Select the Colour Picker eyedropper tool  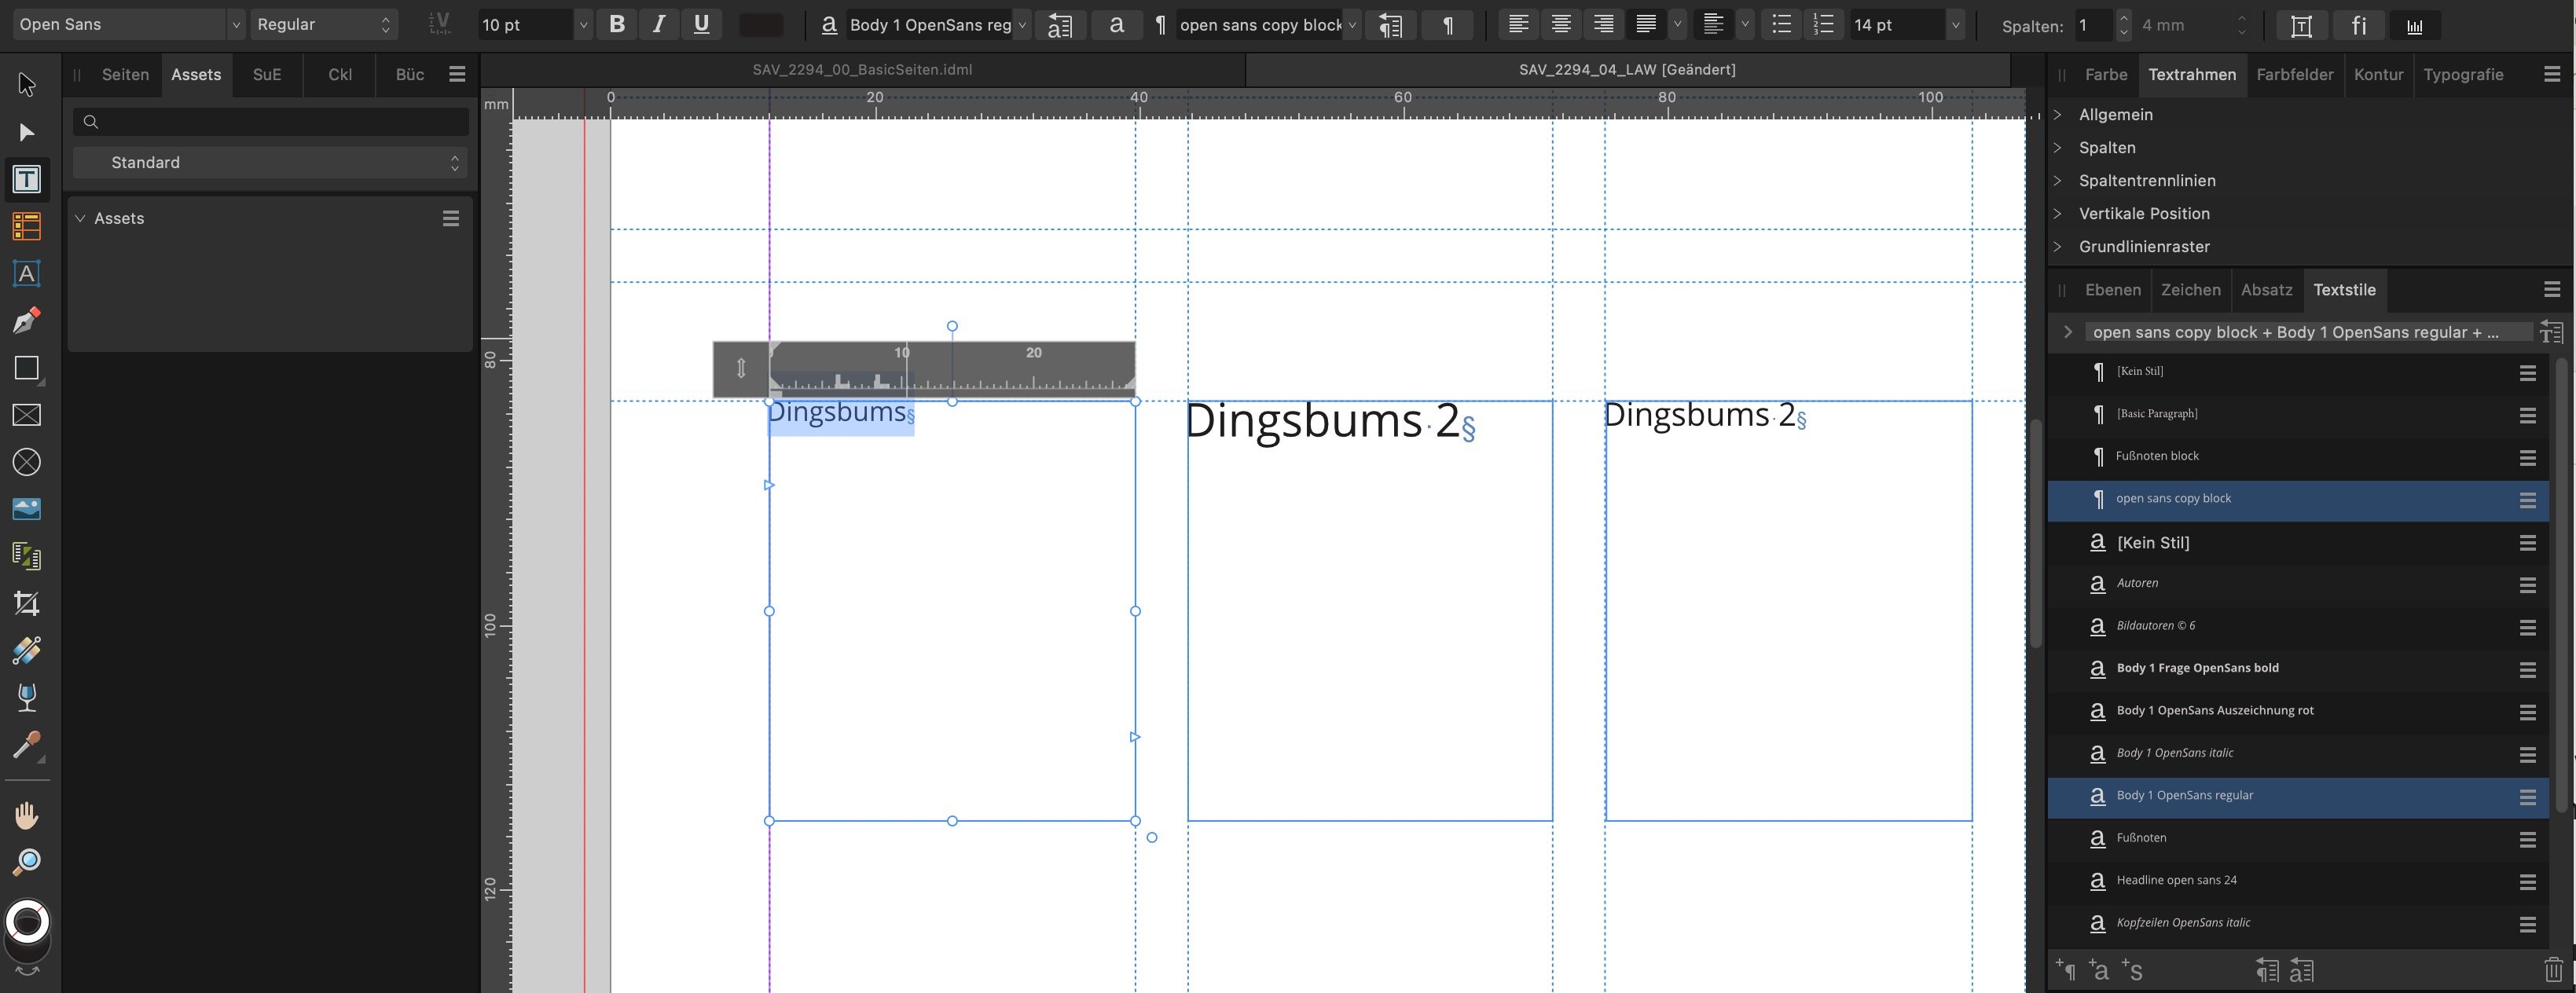pos(27,745)
